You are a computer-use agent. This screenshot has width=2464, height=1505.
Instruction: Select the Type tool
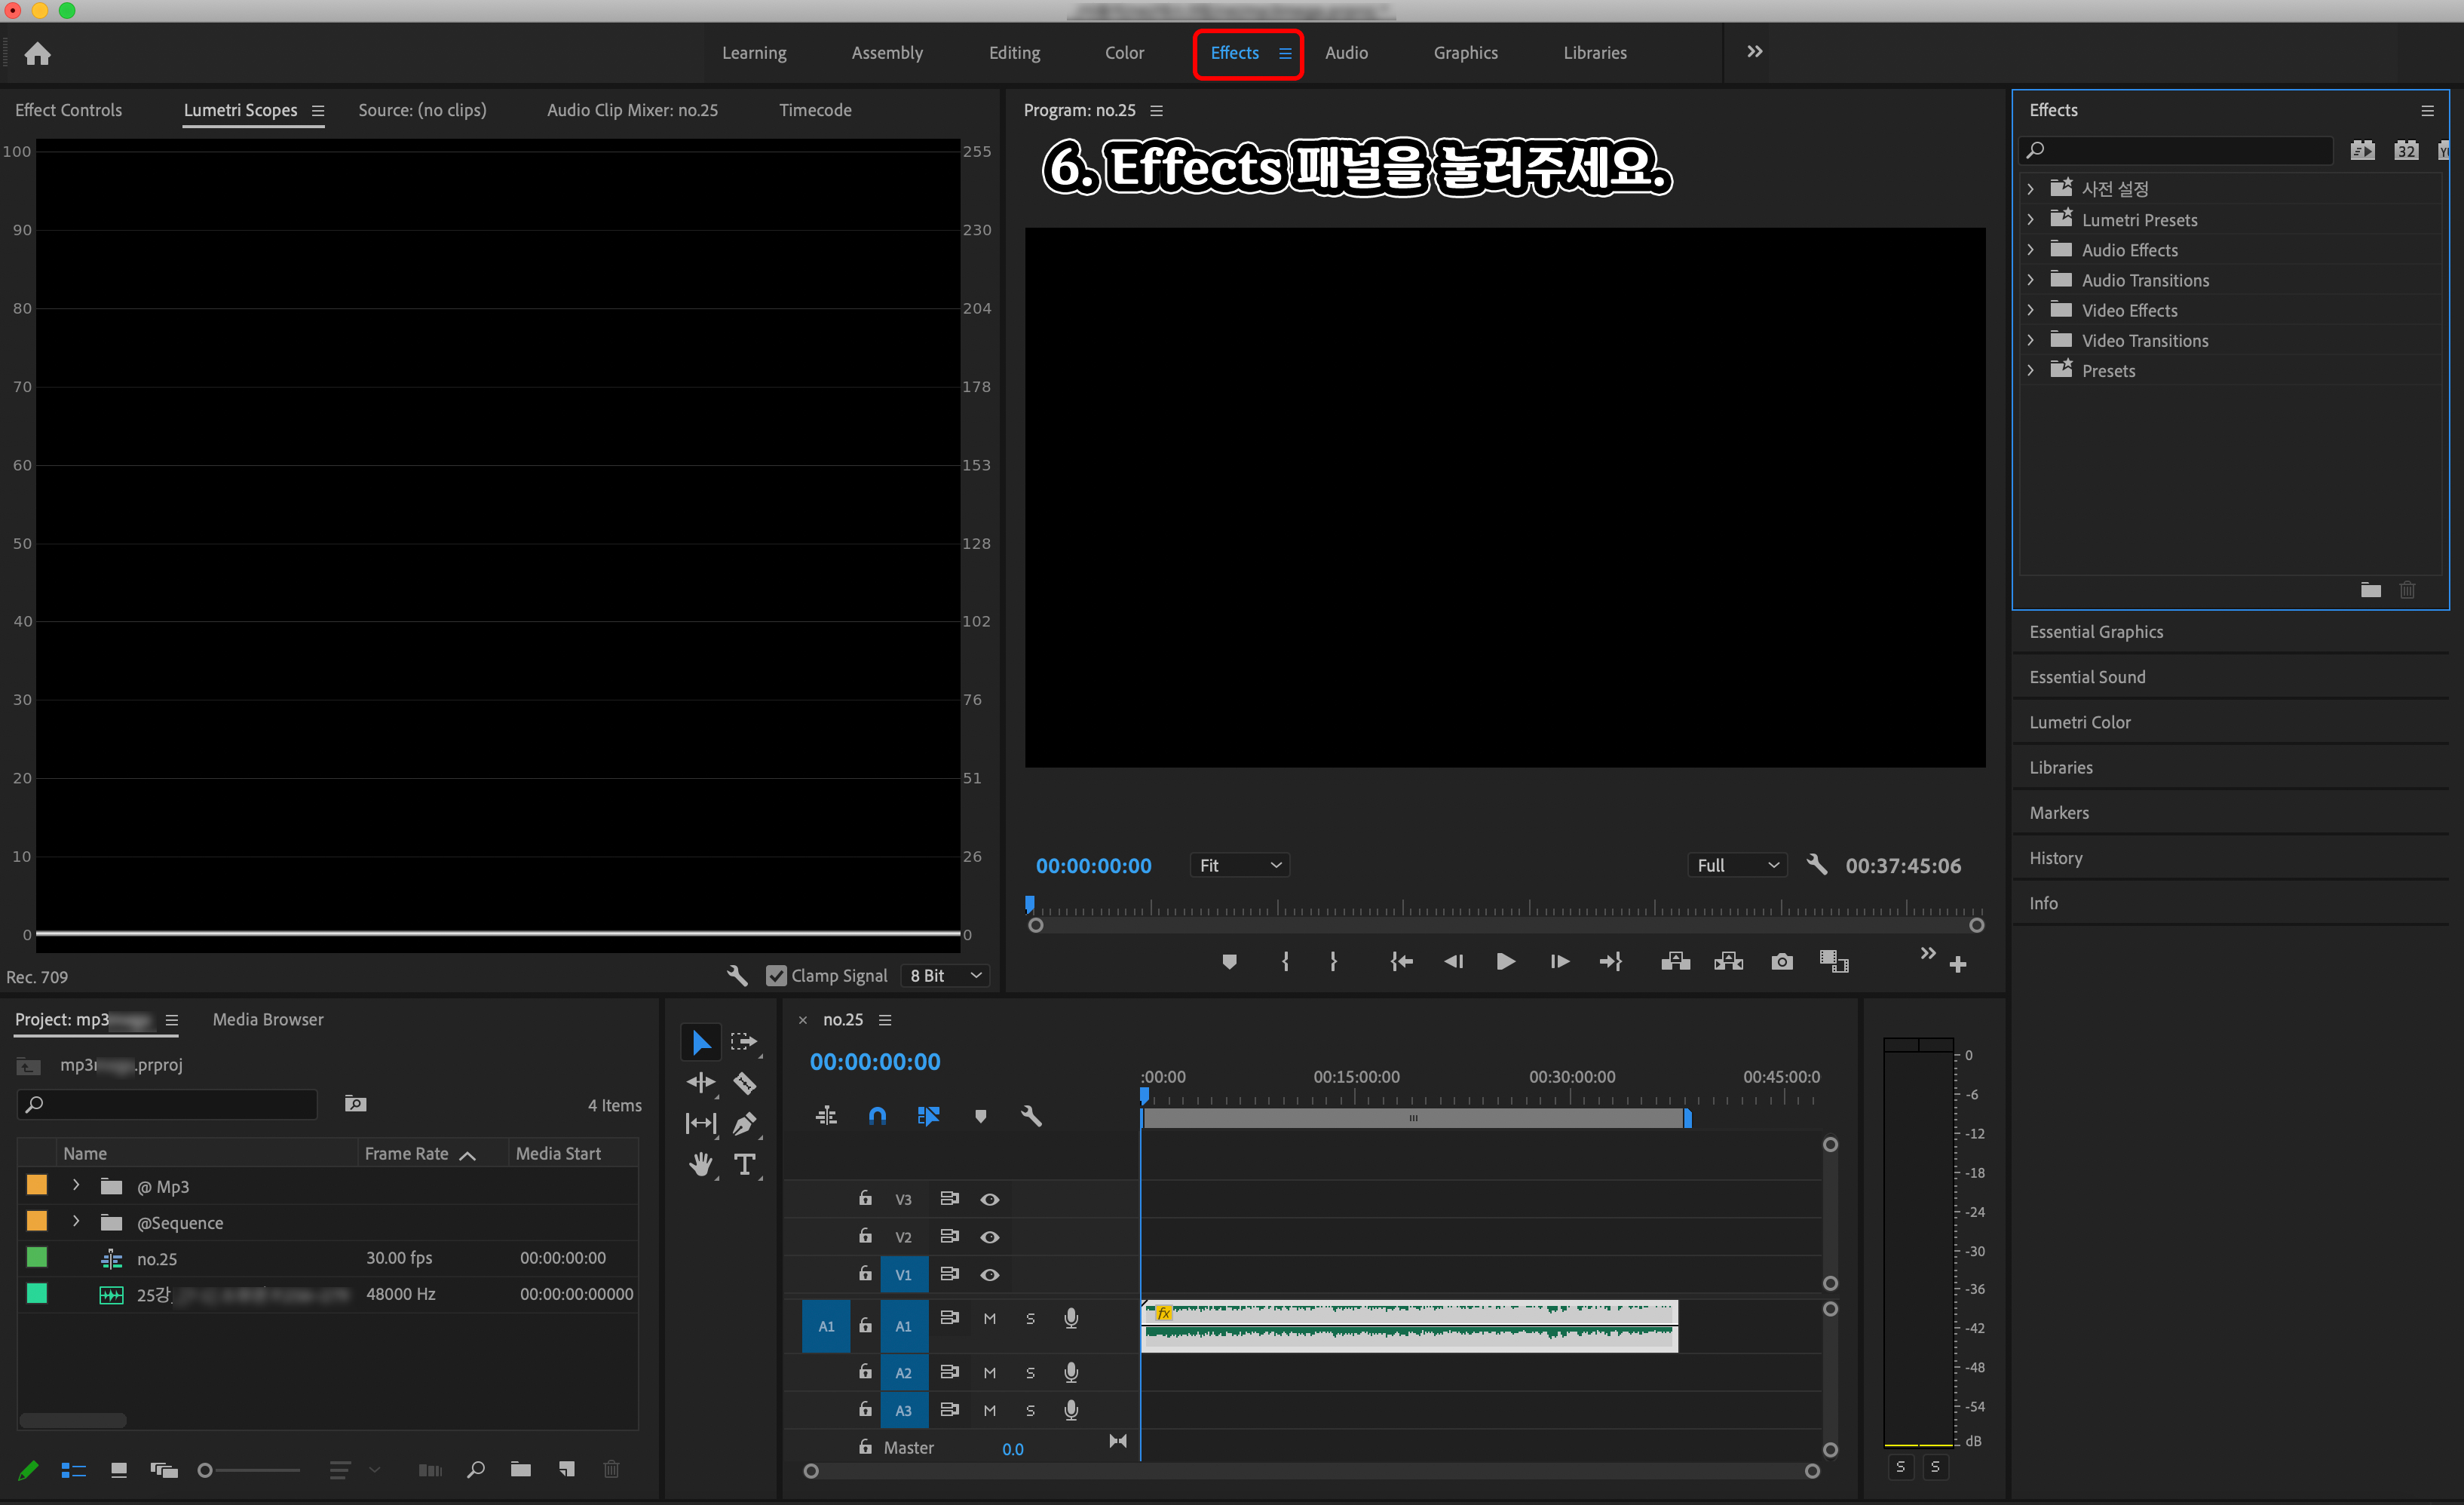[x=744, y=1164]
